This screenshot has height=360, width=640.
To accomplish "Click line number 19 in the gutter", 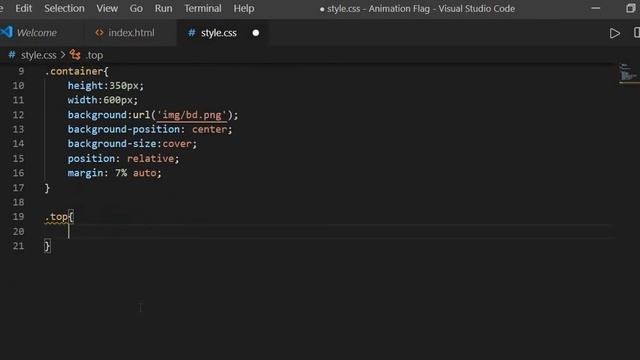I will [18, 217].
